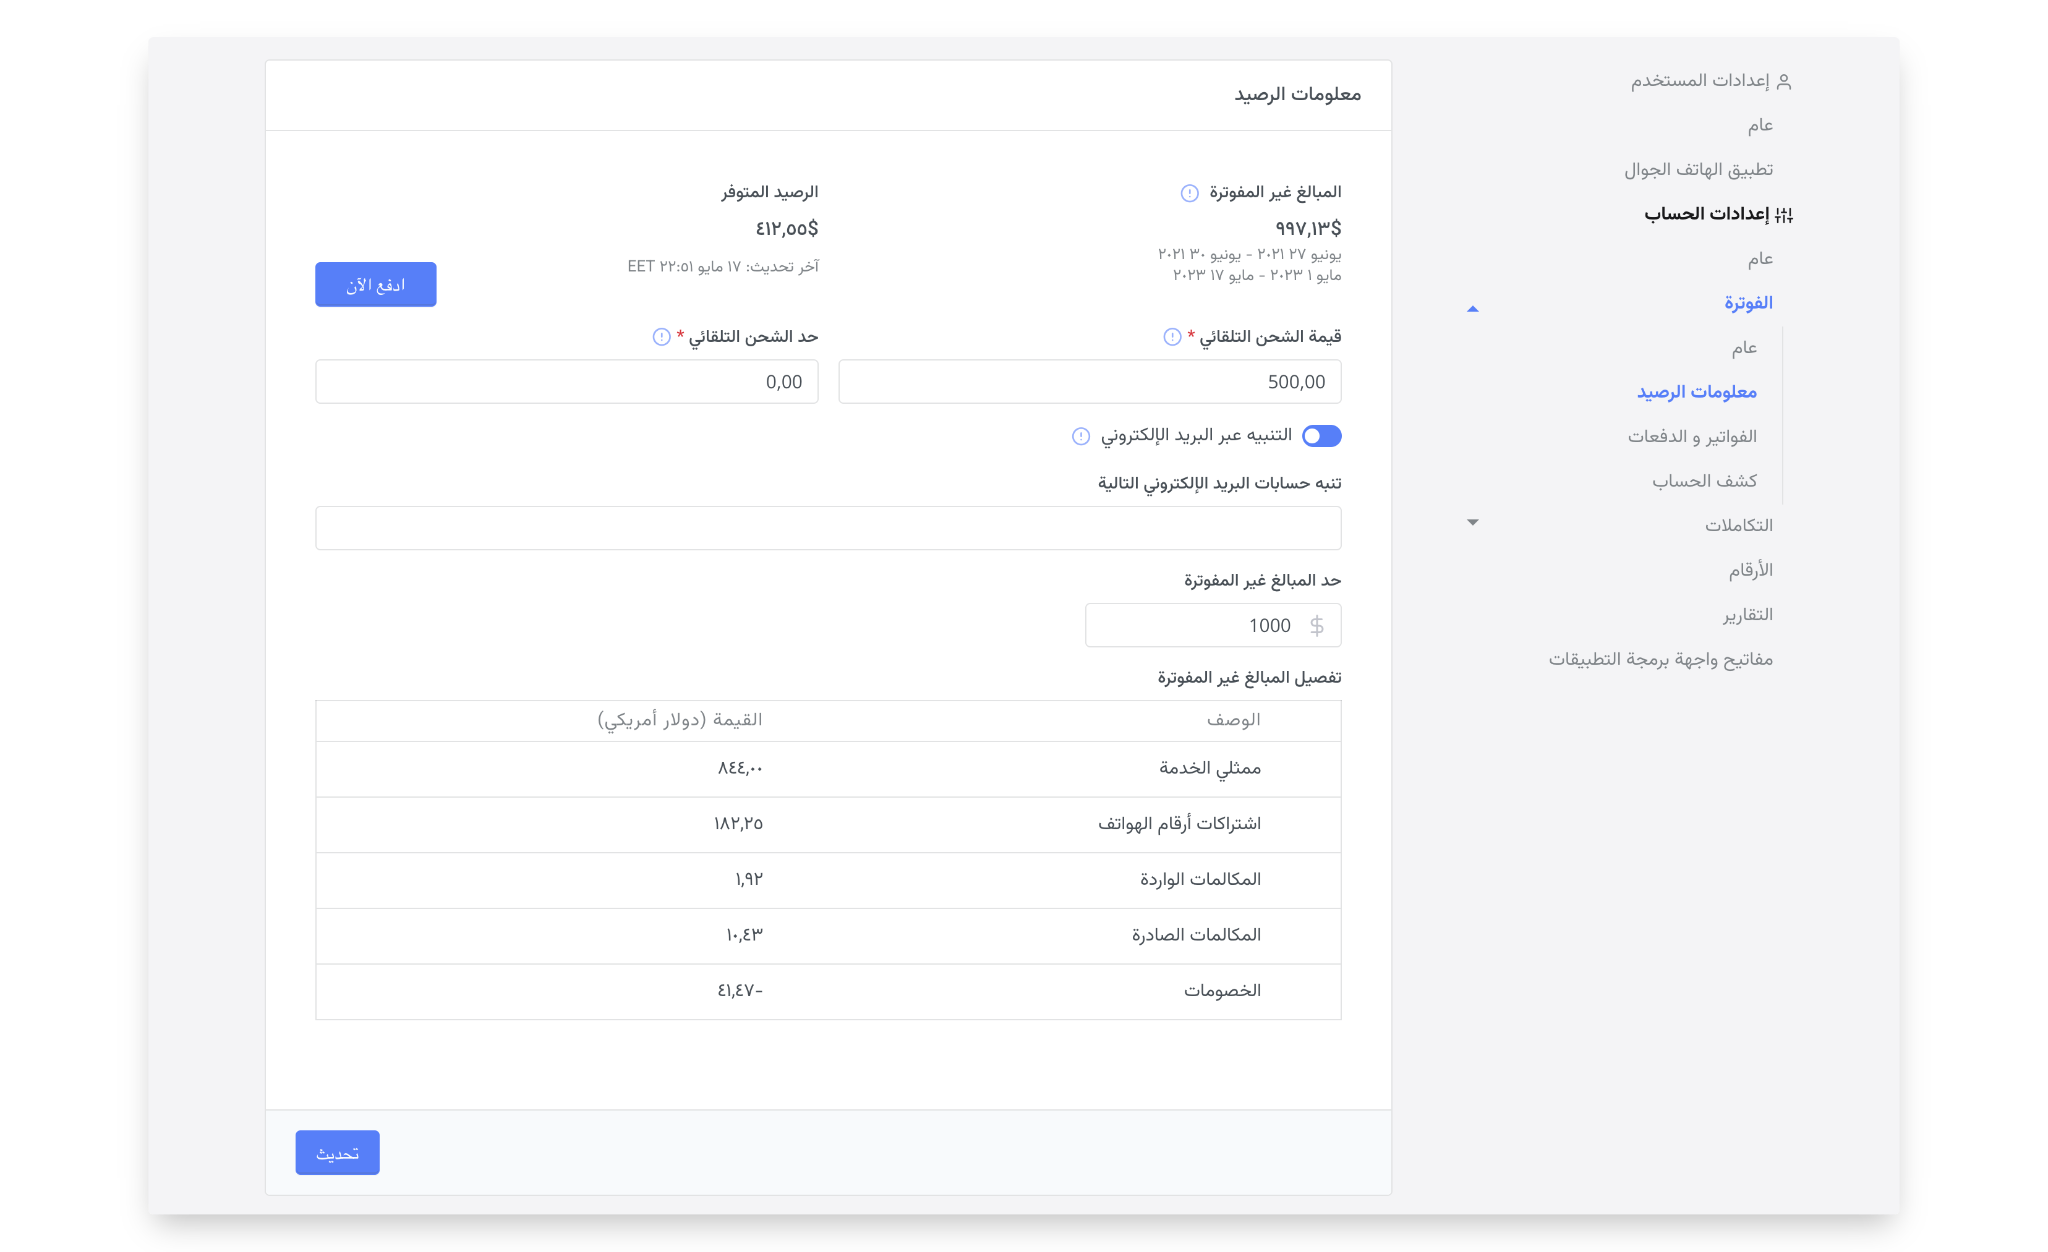2048x1252 pixels.
Task: Open مفاتيح واجهة برمجة التطبيقات page
Action: click(x=1660, y=659)
